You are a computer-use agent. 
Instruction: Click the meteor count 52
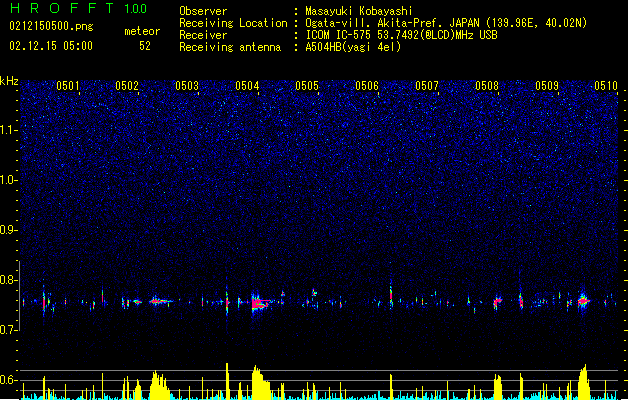145,46
